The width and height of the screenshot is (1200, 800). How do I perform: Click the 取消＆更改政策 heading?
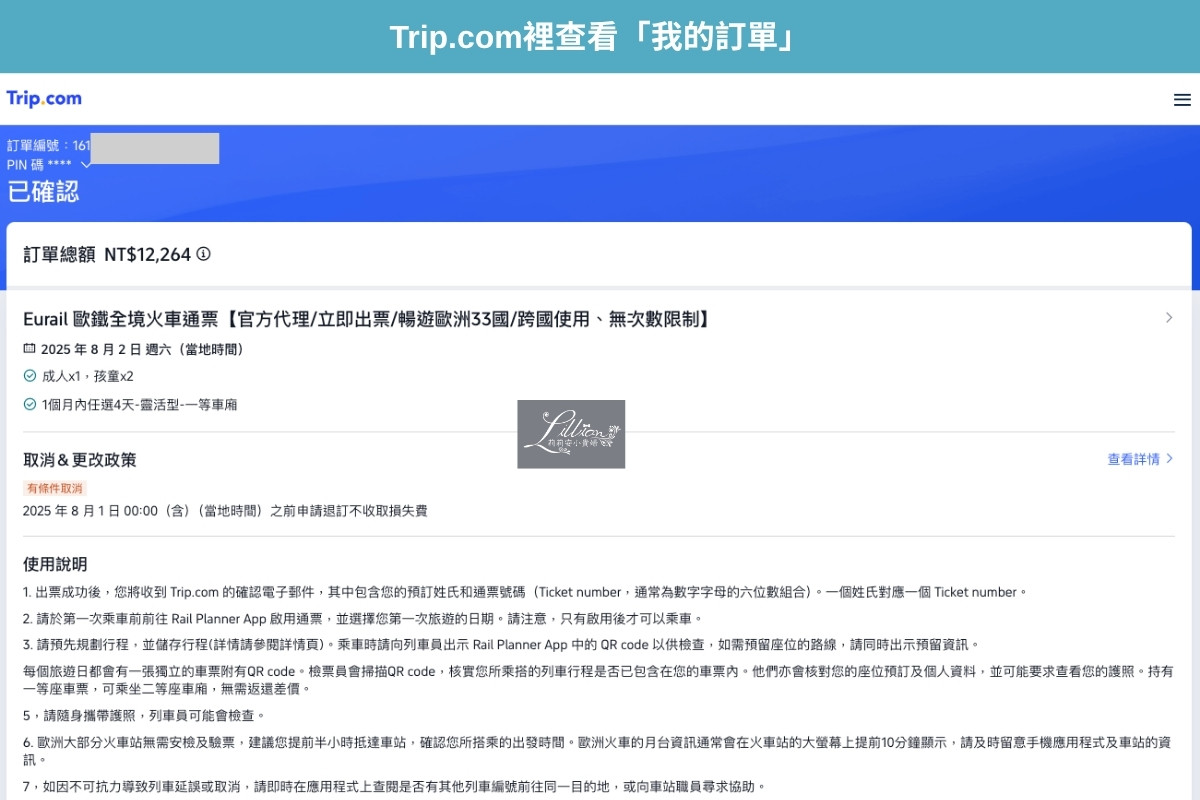pos(80,460)
